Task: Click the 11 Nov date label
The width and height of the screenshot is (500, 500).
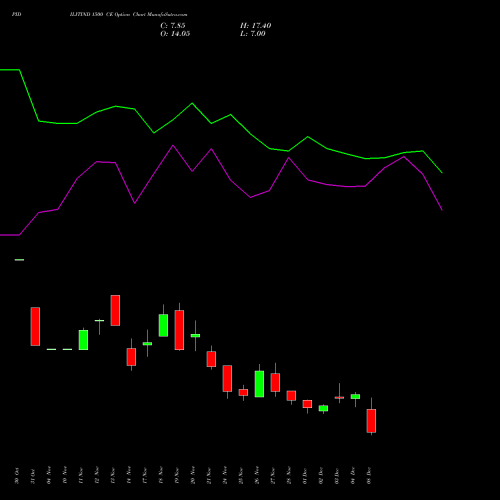Action: (x=81, y=476)
